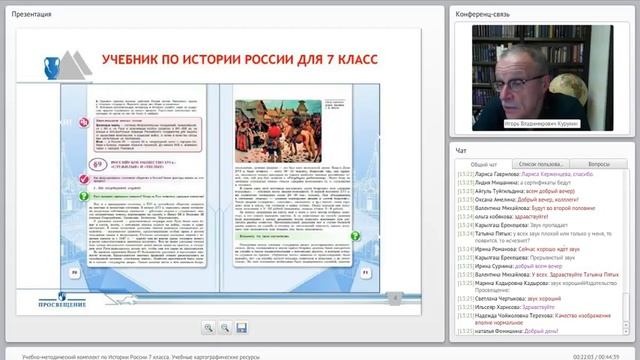Click the green question mark icon on the right page

coord(356,236)
